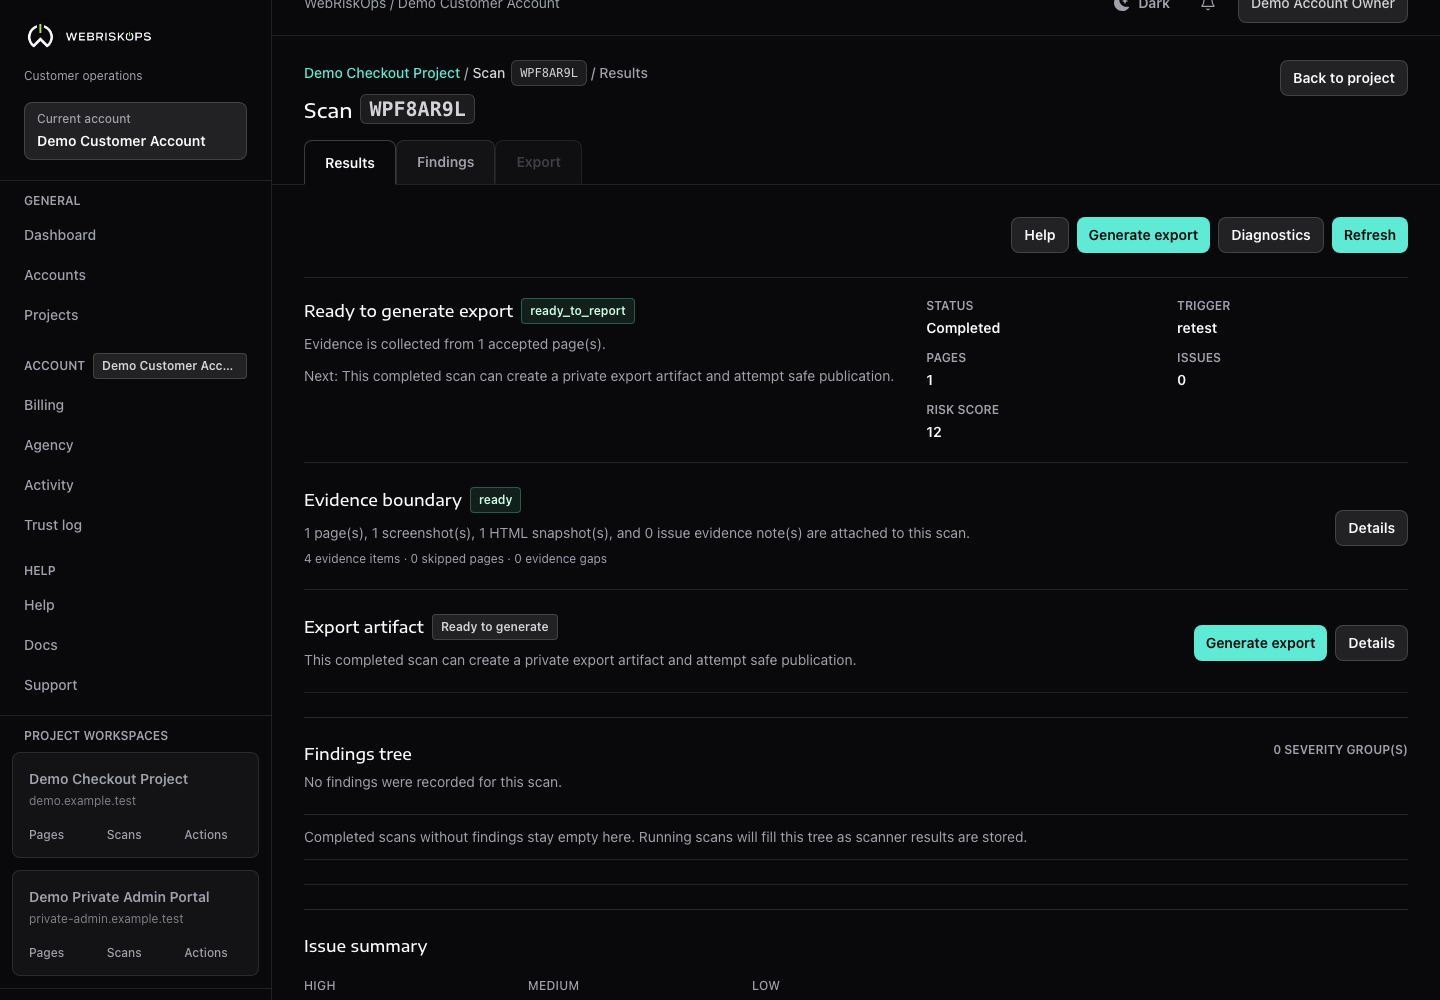Click Generate export in Export artifact row
Image resolution: width=1440 pixels, height=1000 pixels.
tap(1260, 643)
